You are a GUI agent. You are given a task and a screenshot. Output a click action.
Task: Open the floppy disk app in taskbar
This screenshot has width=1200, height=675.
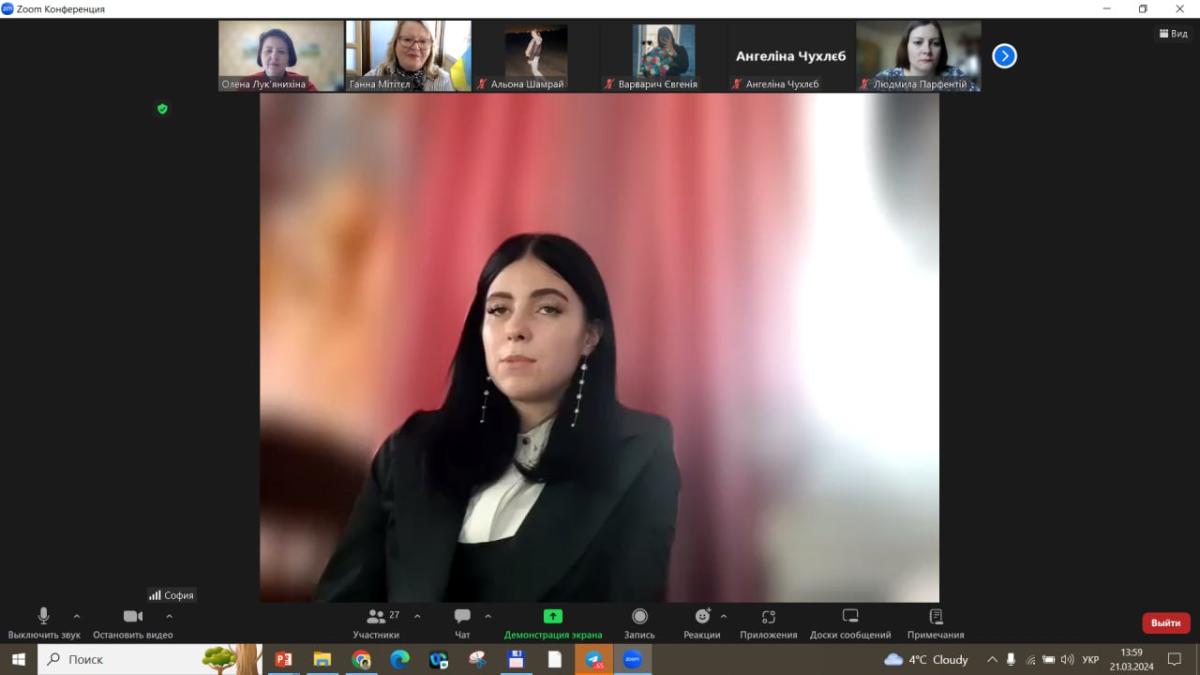516,659
